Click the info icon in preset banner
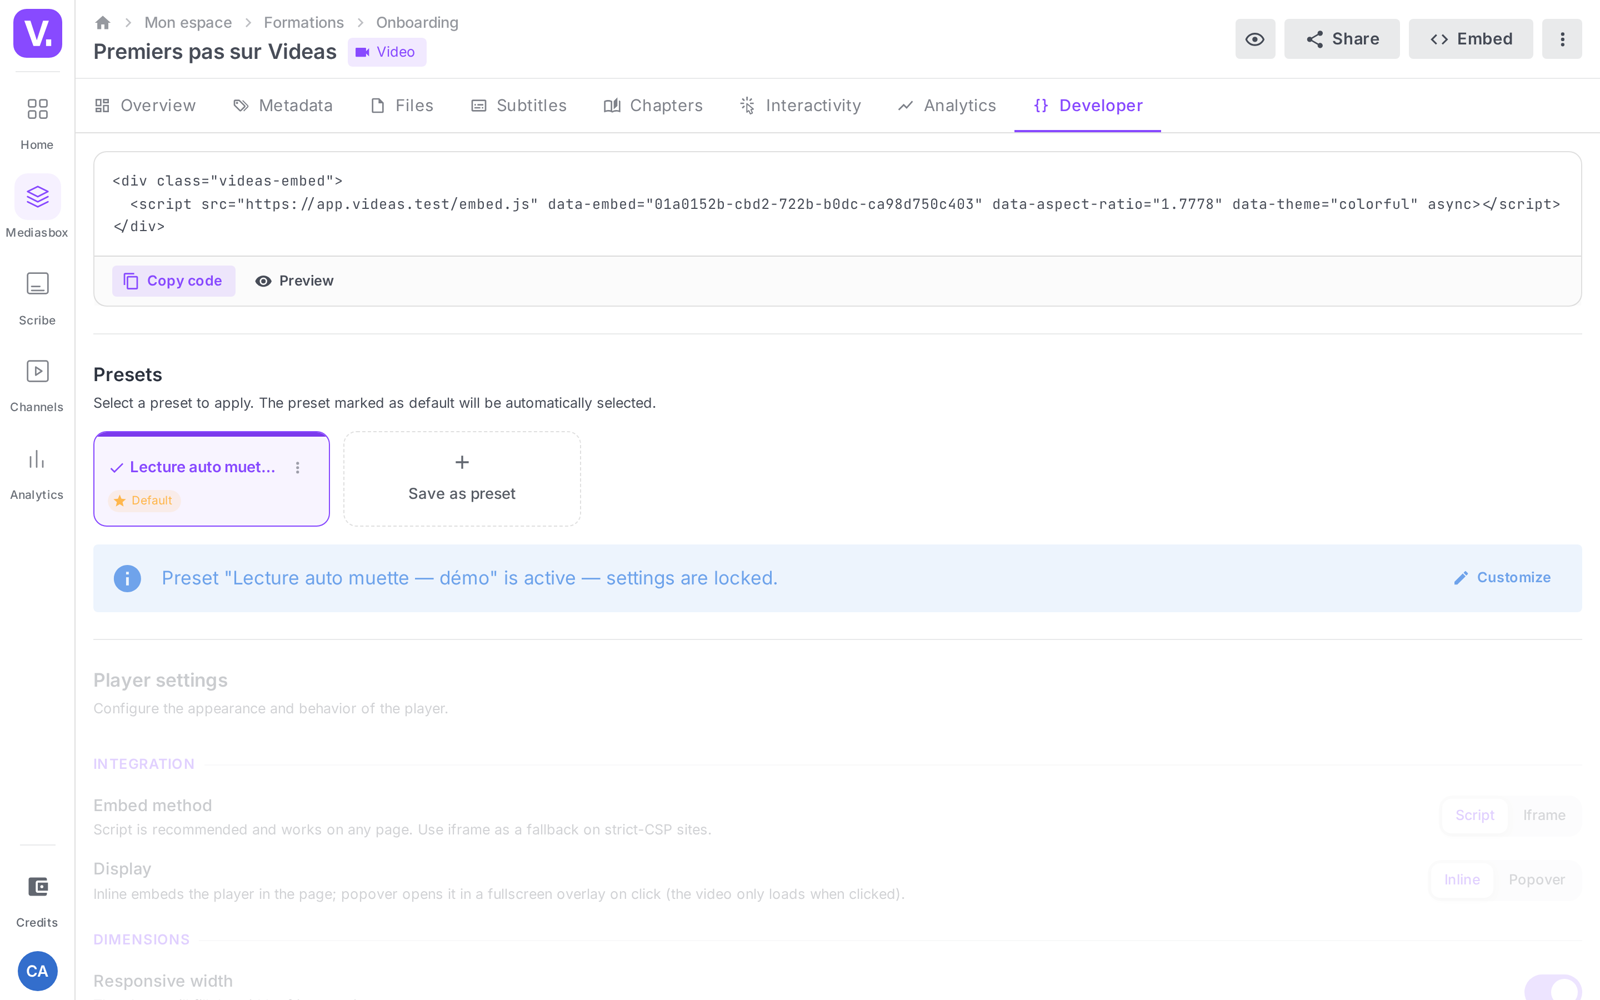The image size is (1600, 1000). (127, 578)
